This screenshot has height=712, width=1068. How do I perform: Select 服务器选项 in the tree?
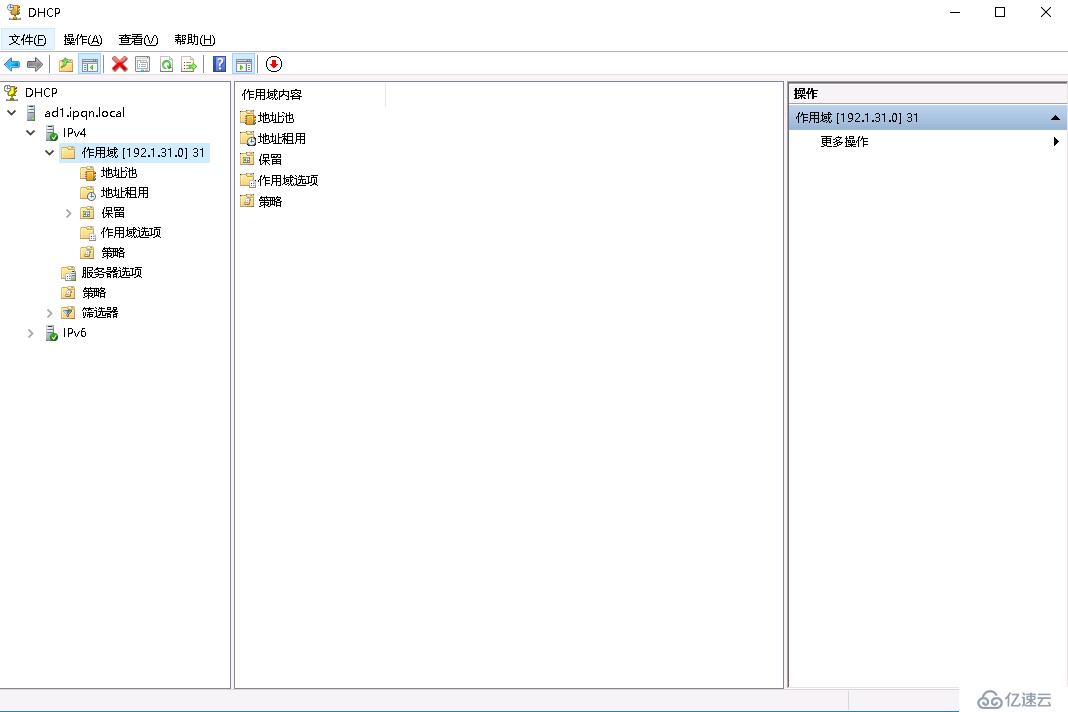coord(113,272)
